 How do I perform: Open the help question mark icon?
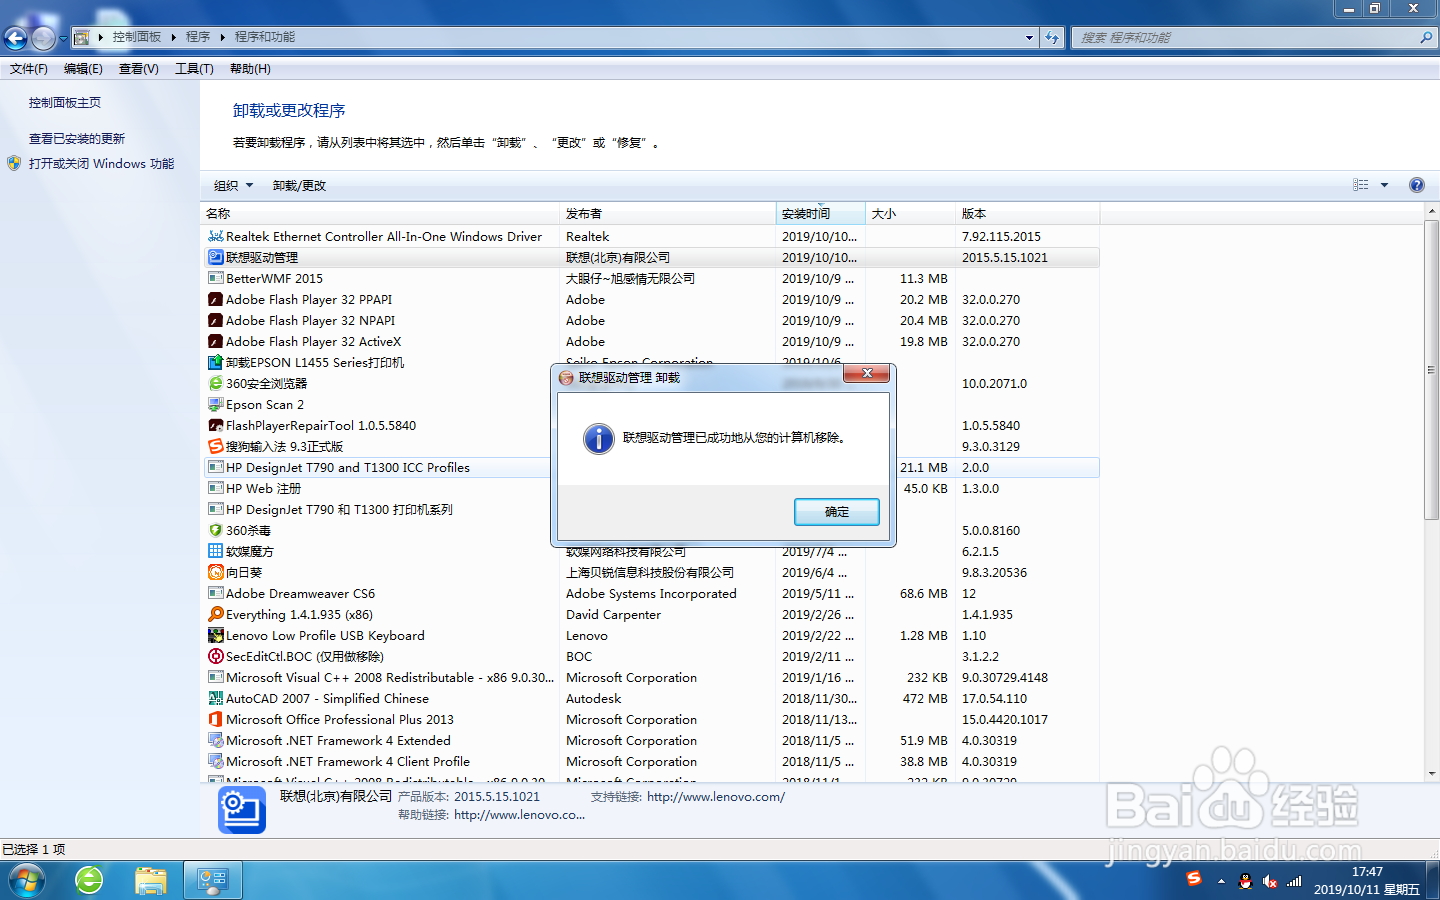click(1417, 184)
